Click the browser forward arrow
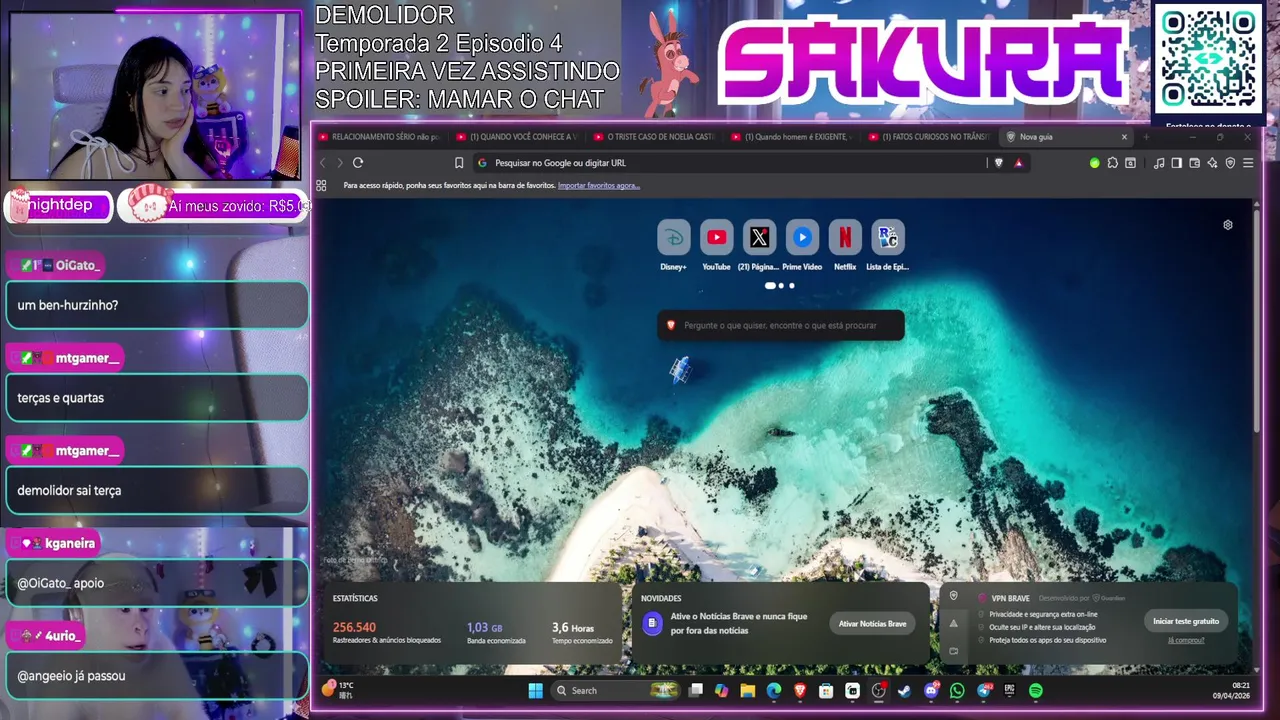 [340, 163]
